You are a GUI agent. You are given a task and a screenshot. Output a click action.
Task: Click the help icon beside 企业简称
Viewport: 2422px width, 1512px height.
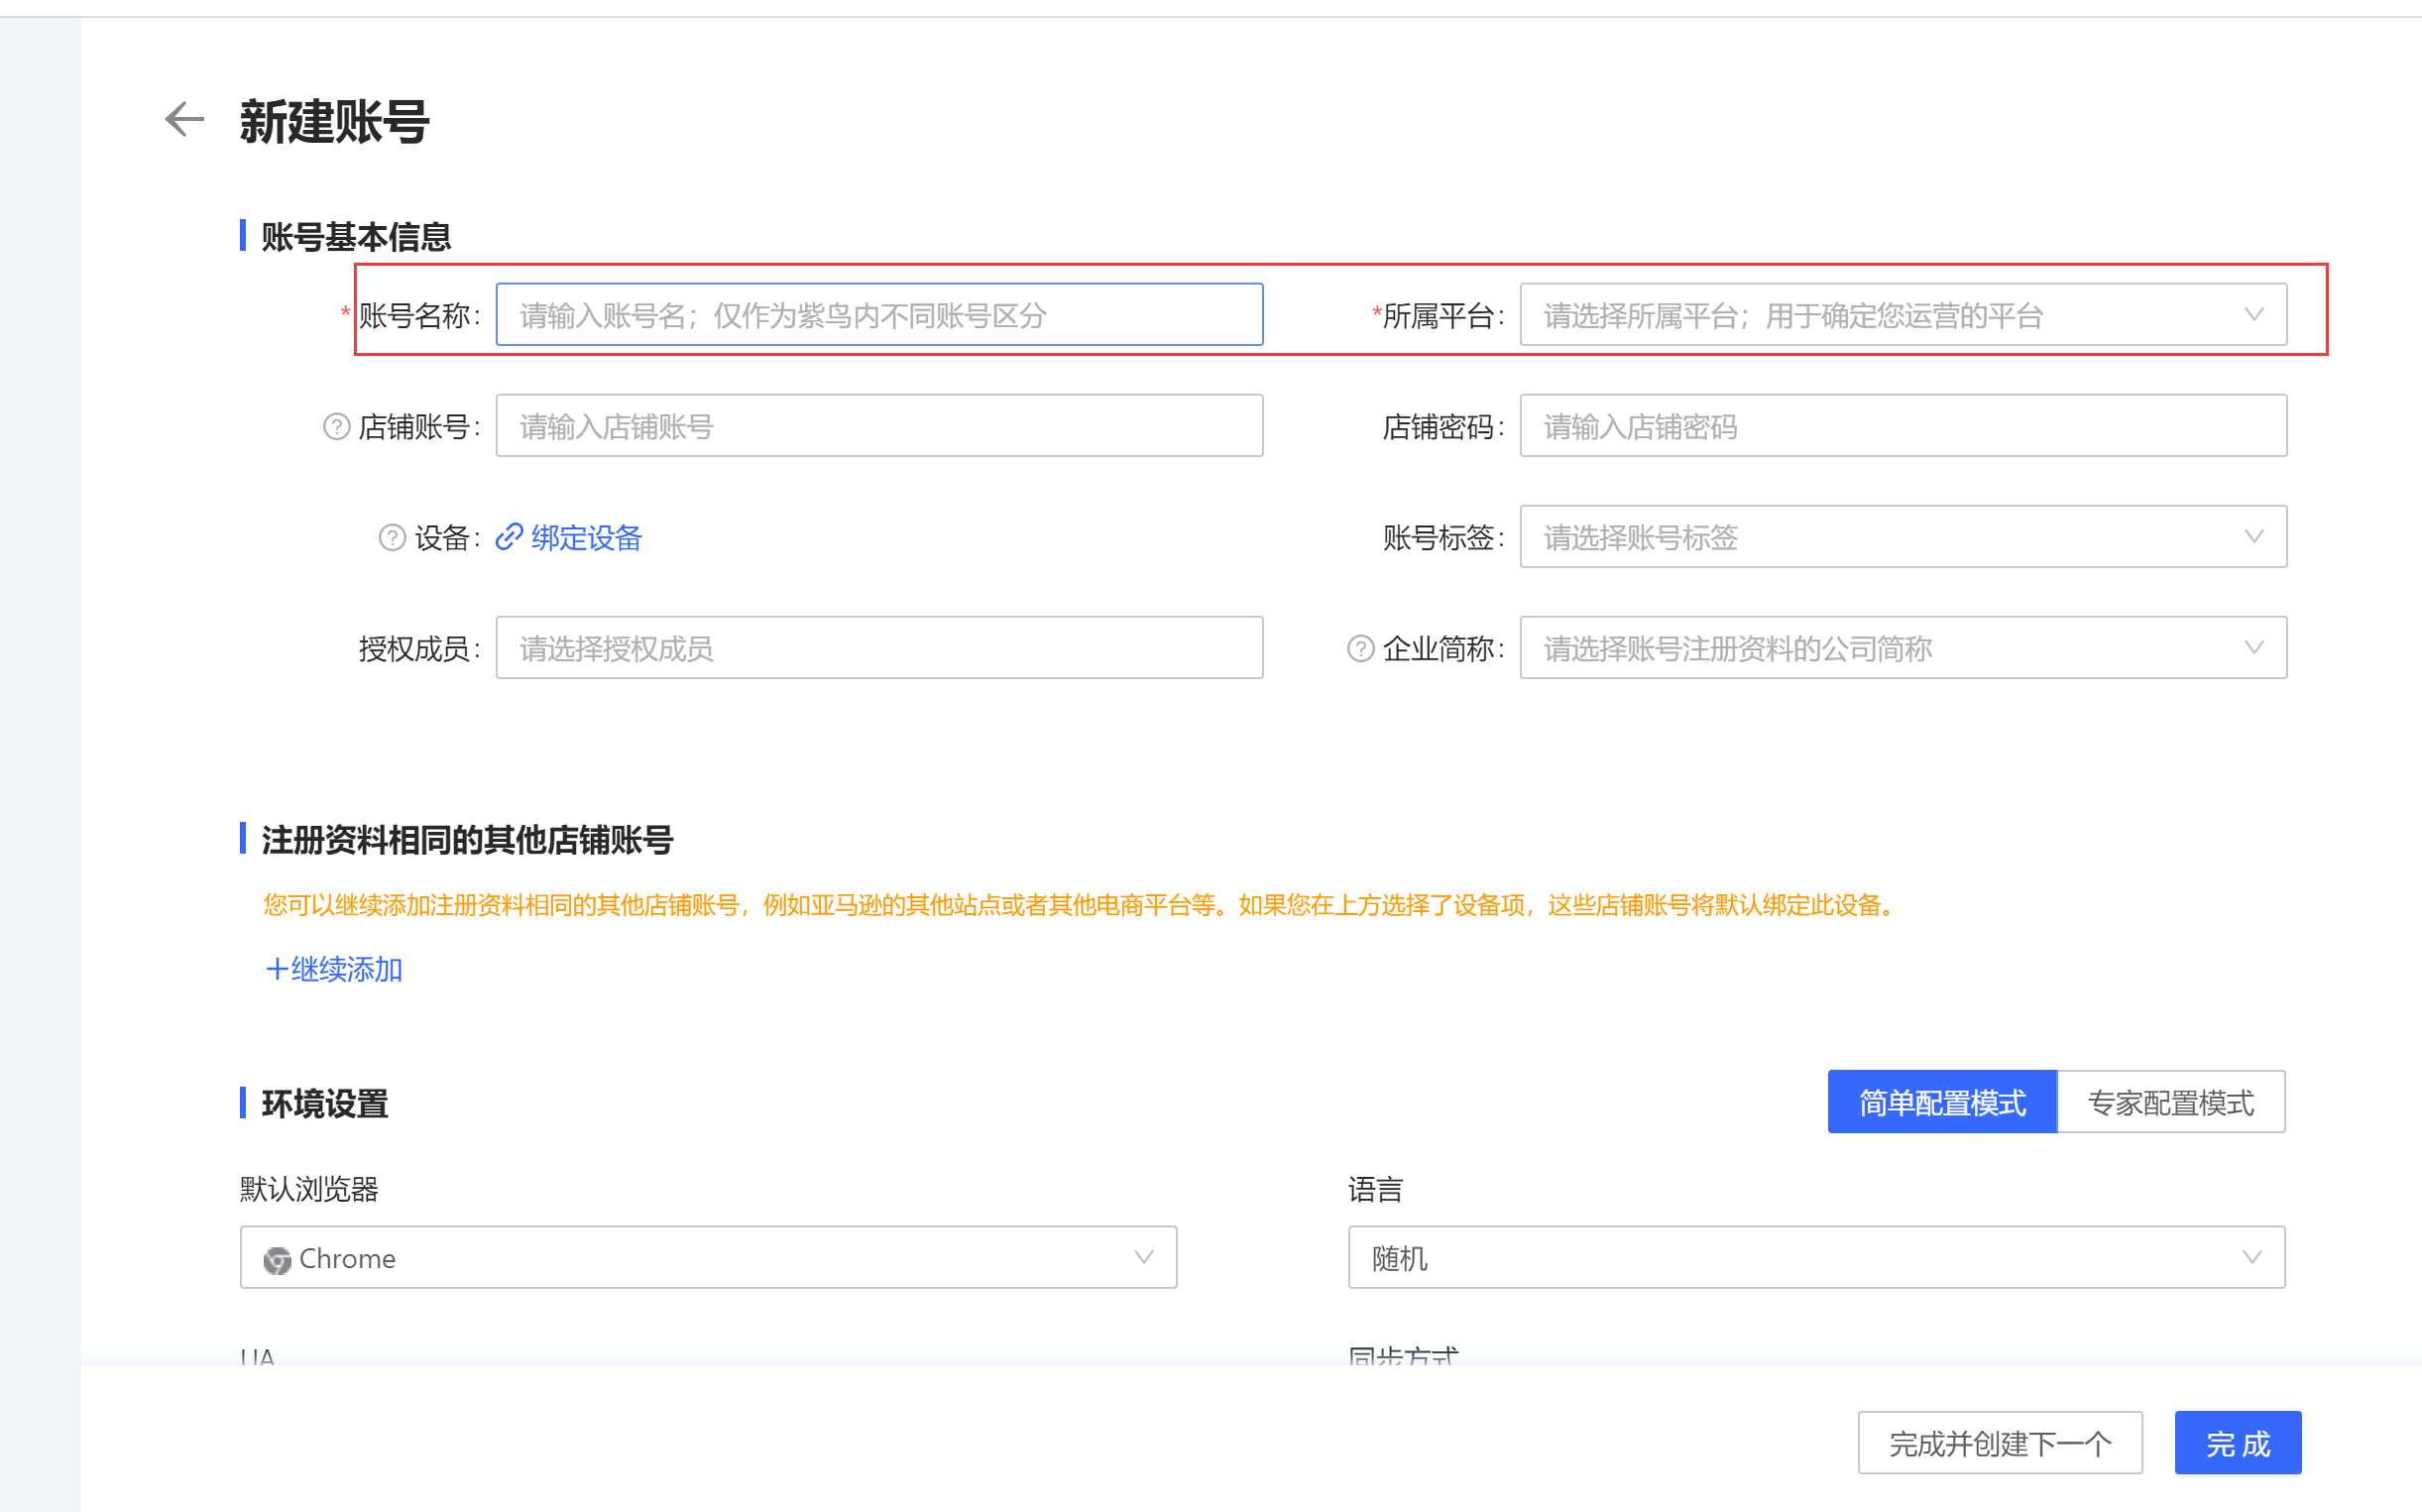1360,649
